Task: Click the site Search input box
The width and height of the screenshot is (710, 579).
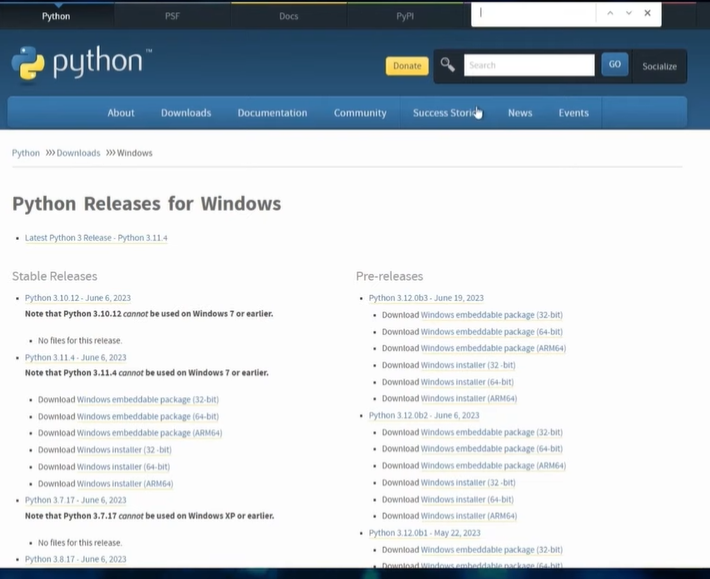Action: [529, 65]
